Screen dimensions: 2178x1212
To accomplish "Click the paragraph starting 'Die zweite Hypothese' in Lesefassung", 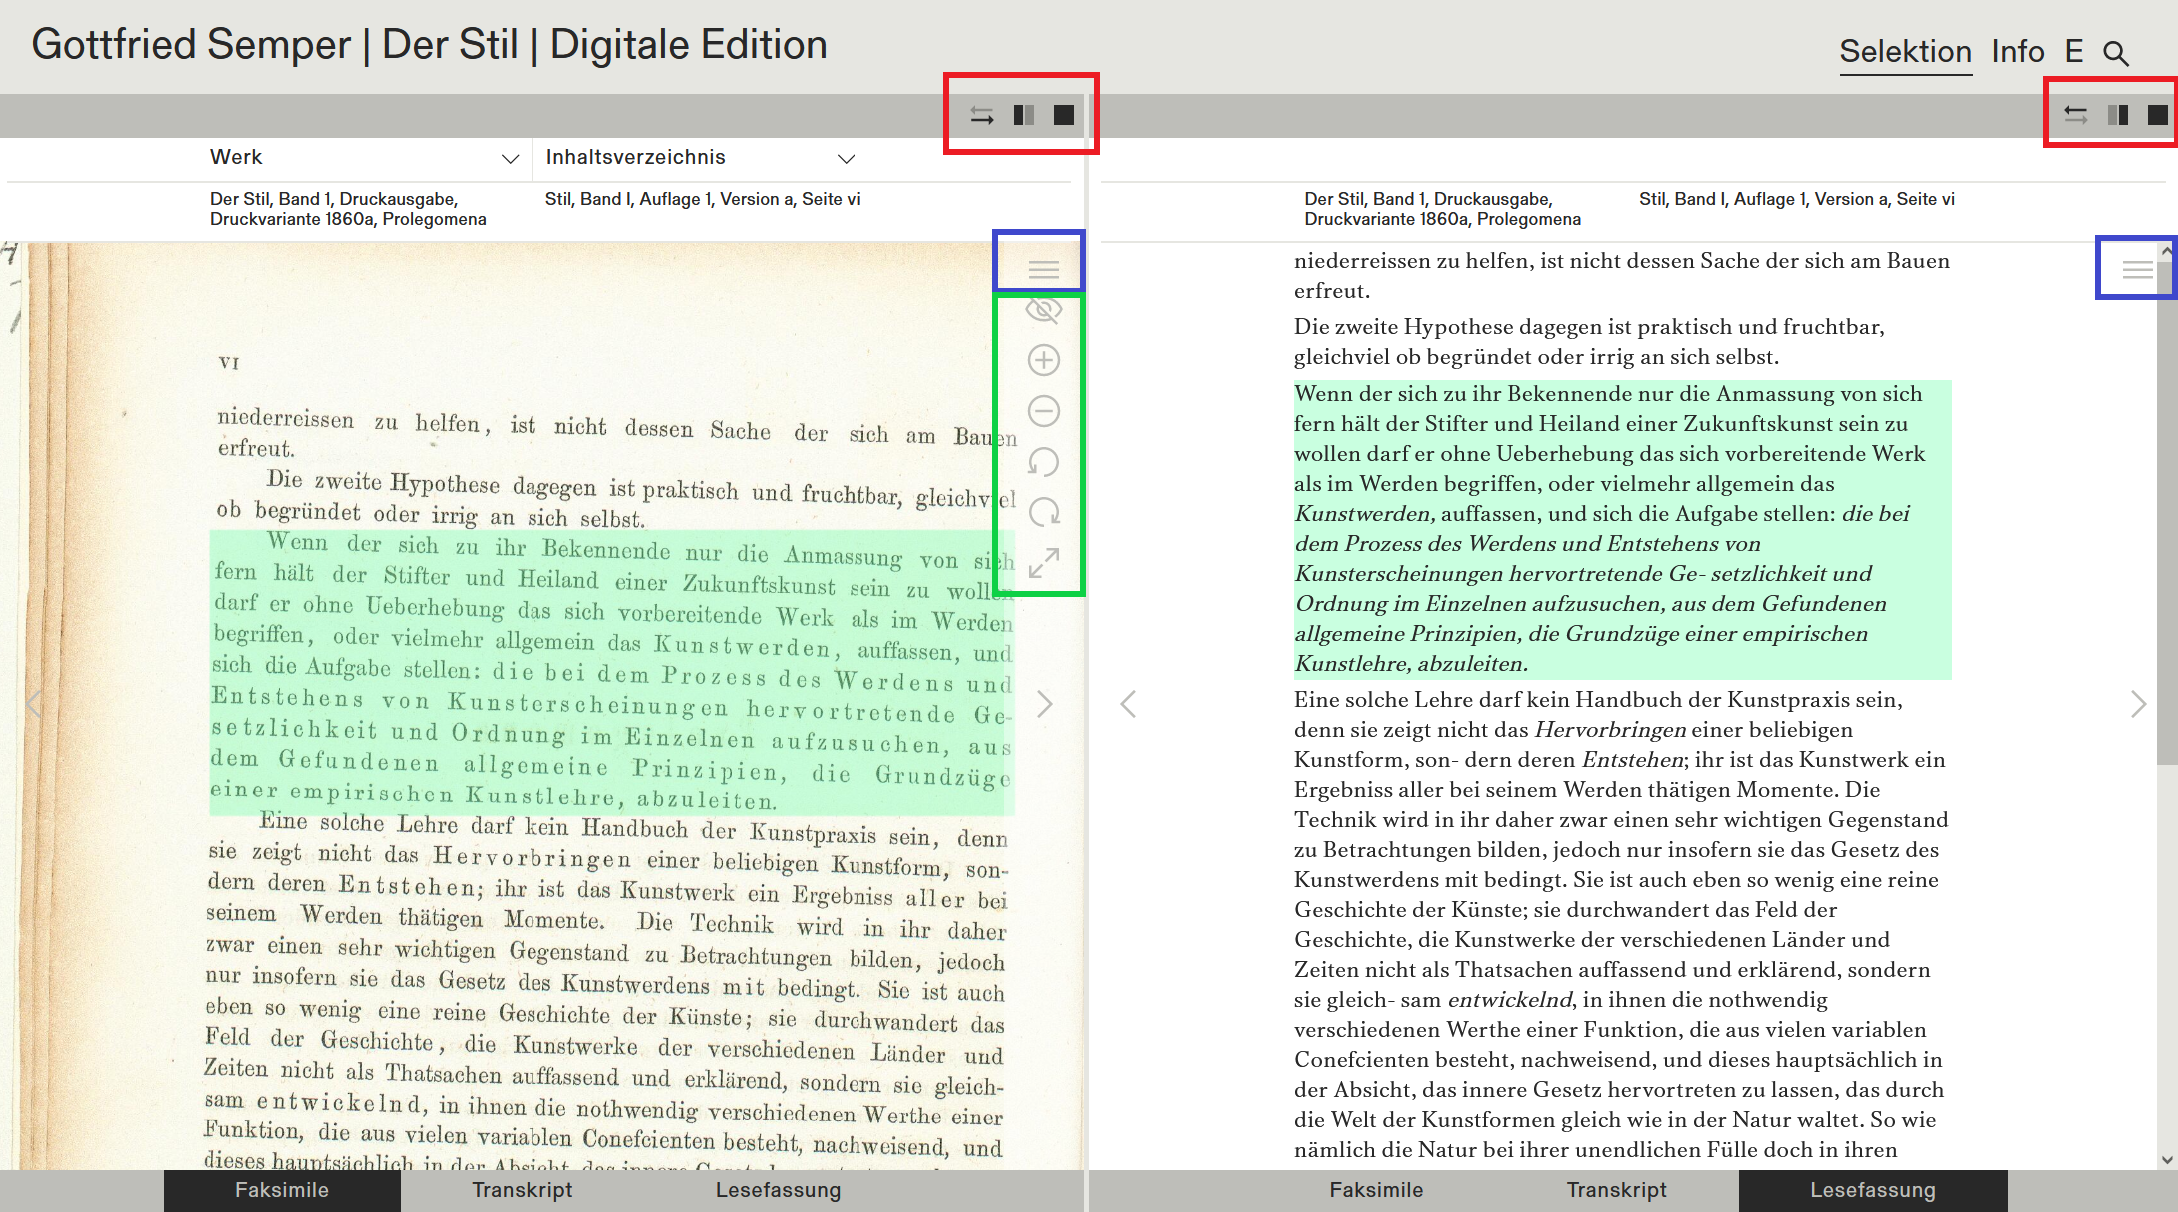I will tap(1590, 342).
